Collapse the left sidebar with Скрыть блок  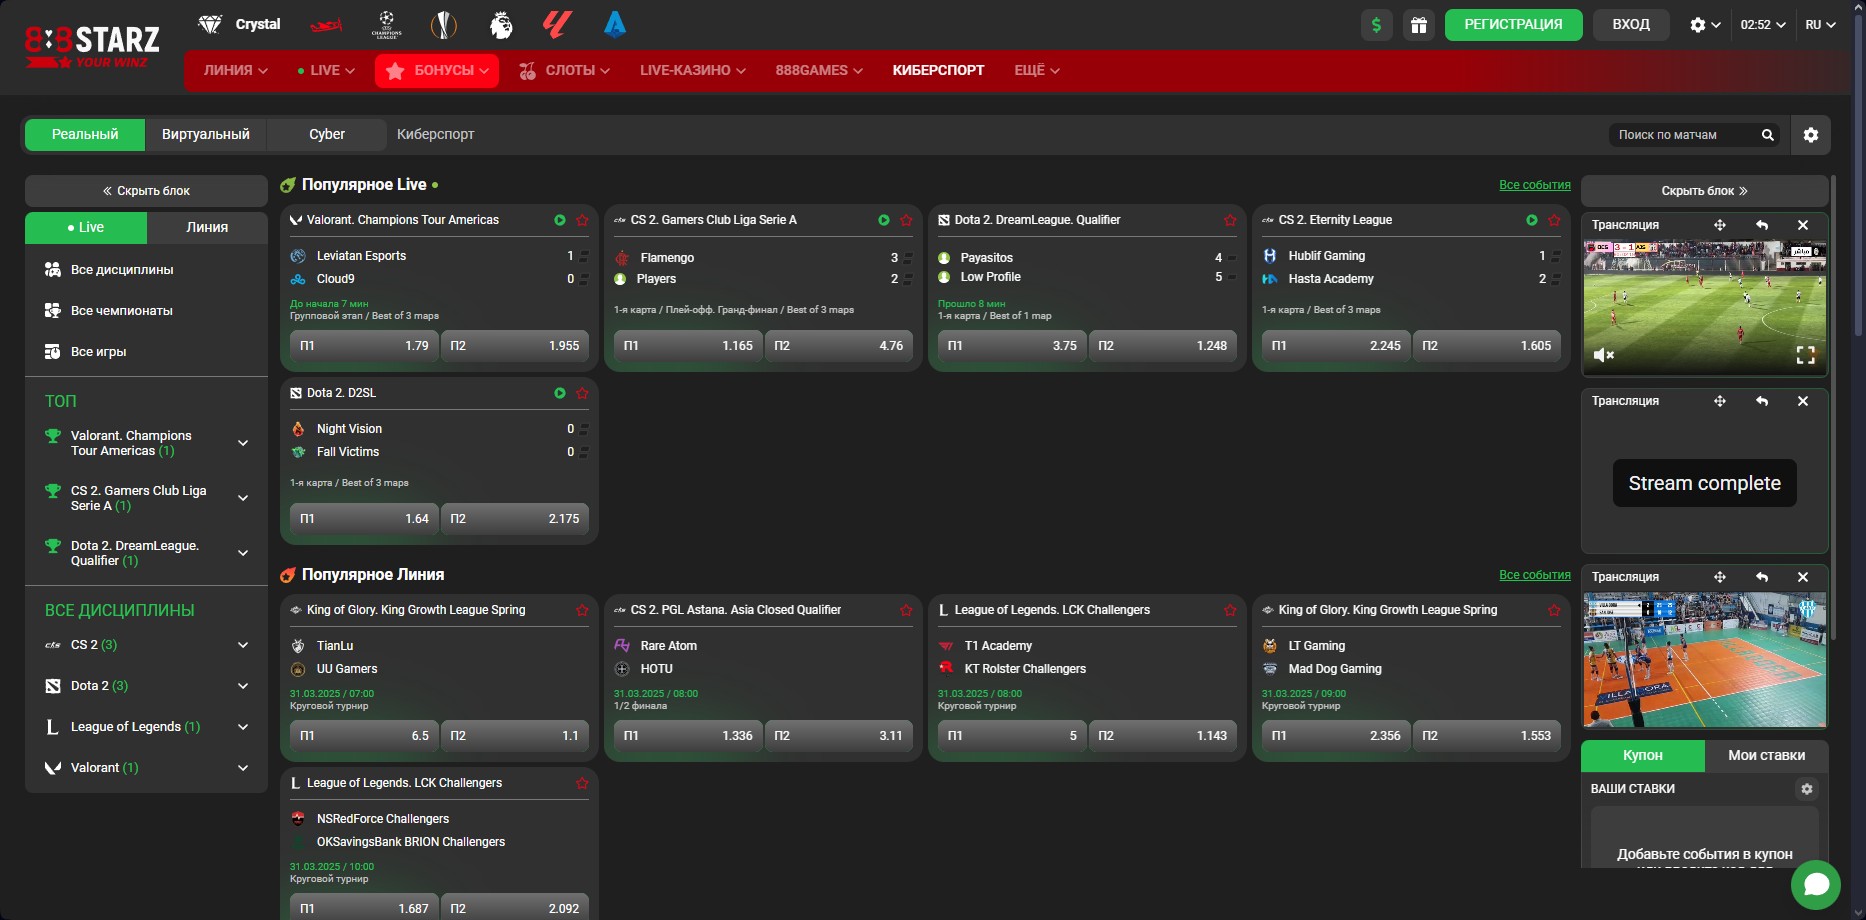[146, 191]
